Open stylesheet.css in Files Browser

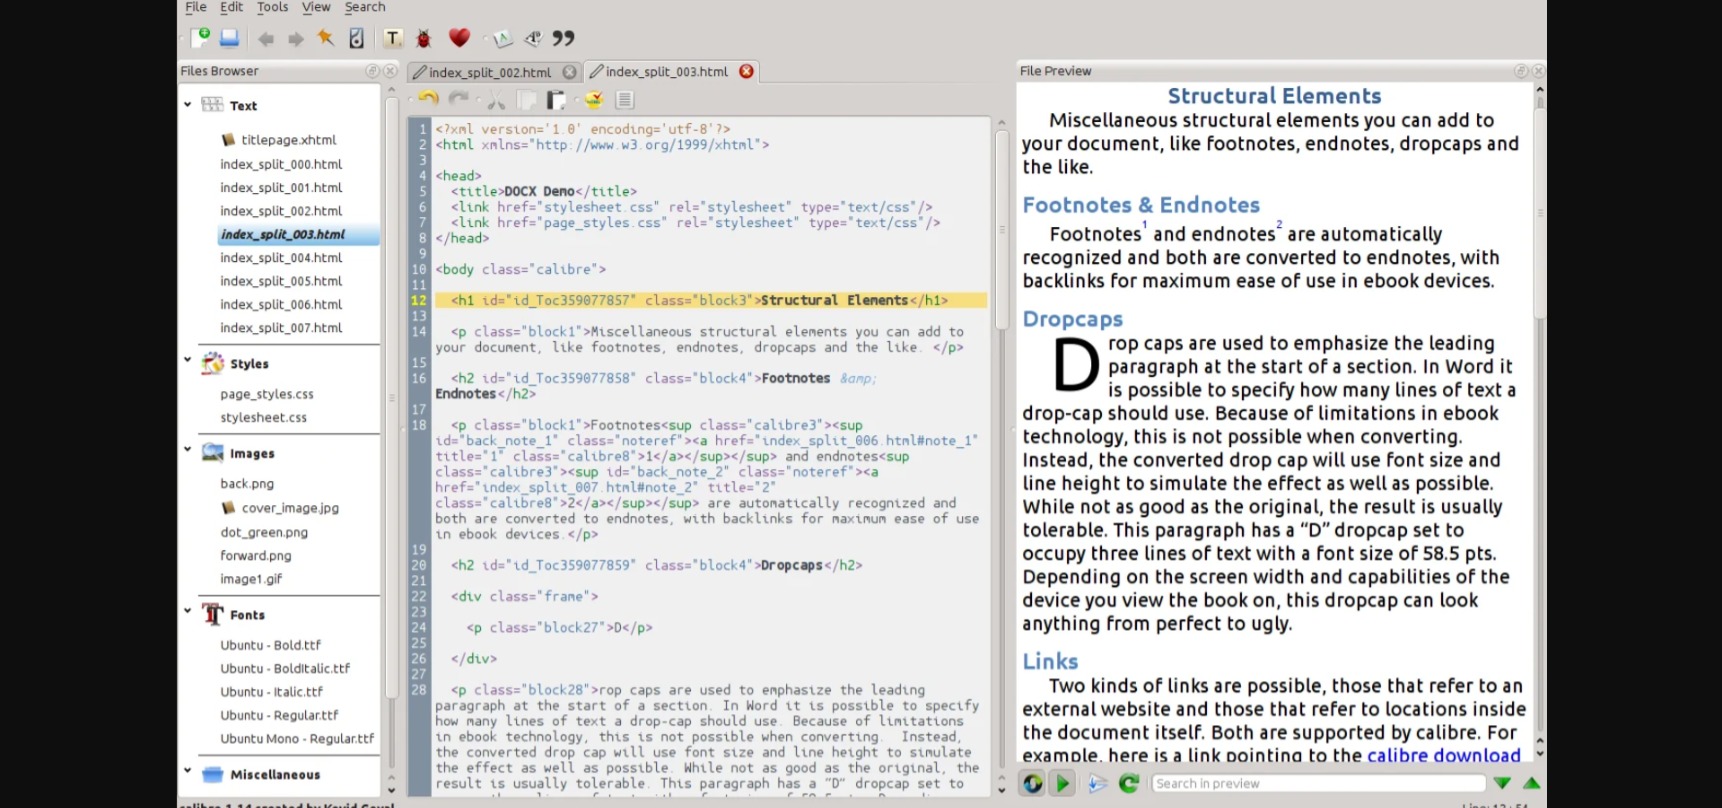click(264, 418)
